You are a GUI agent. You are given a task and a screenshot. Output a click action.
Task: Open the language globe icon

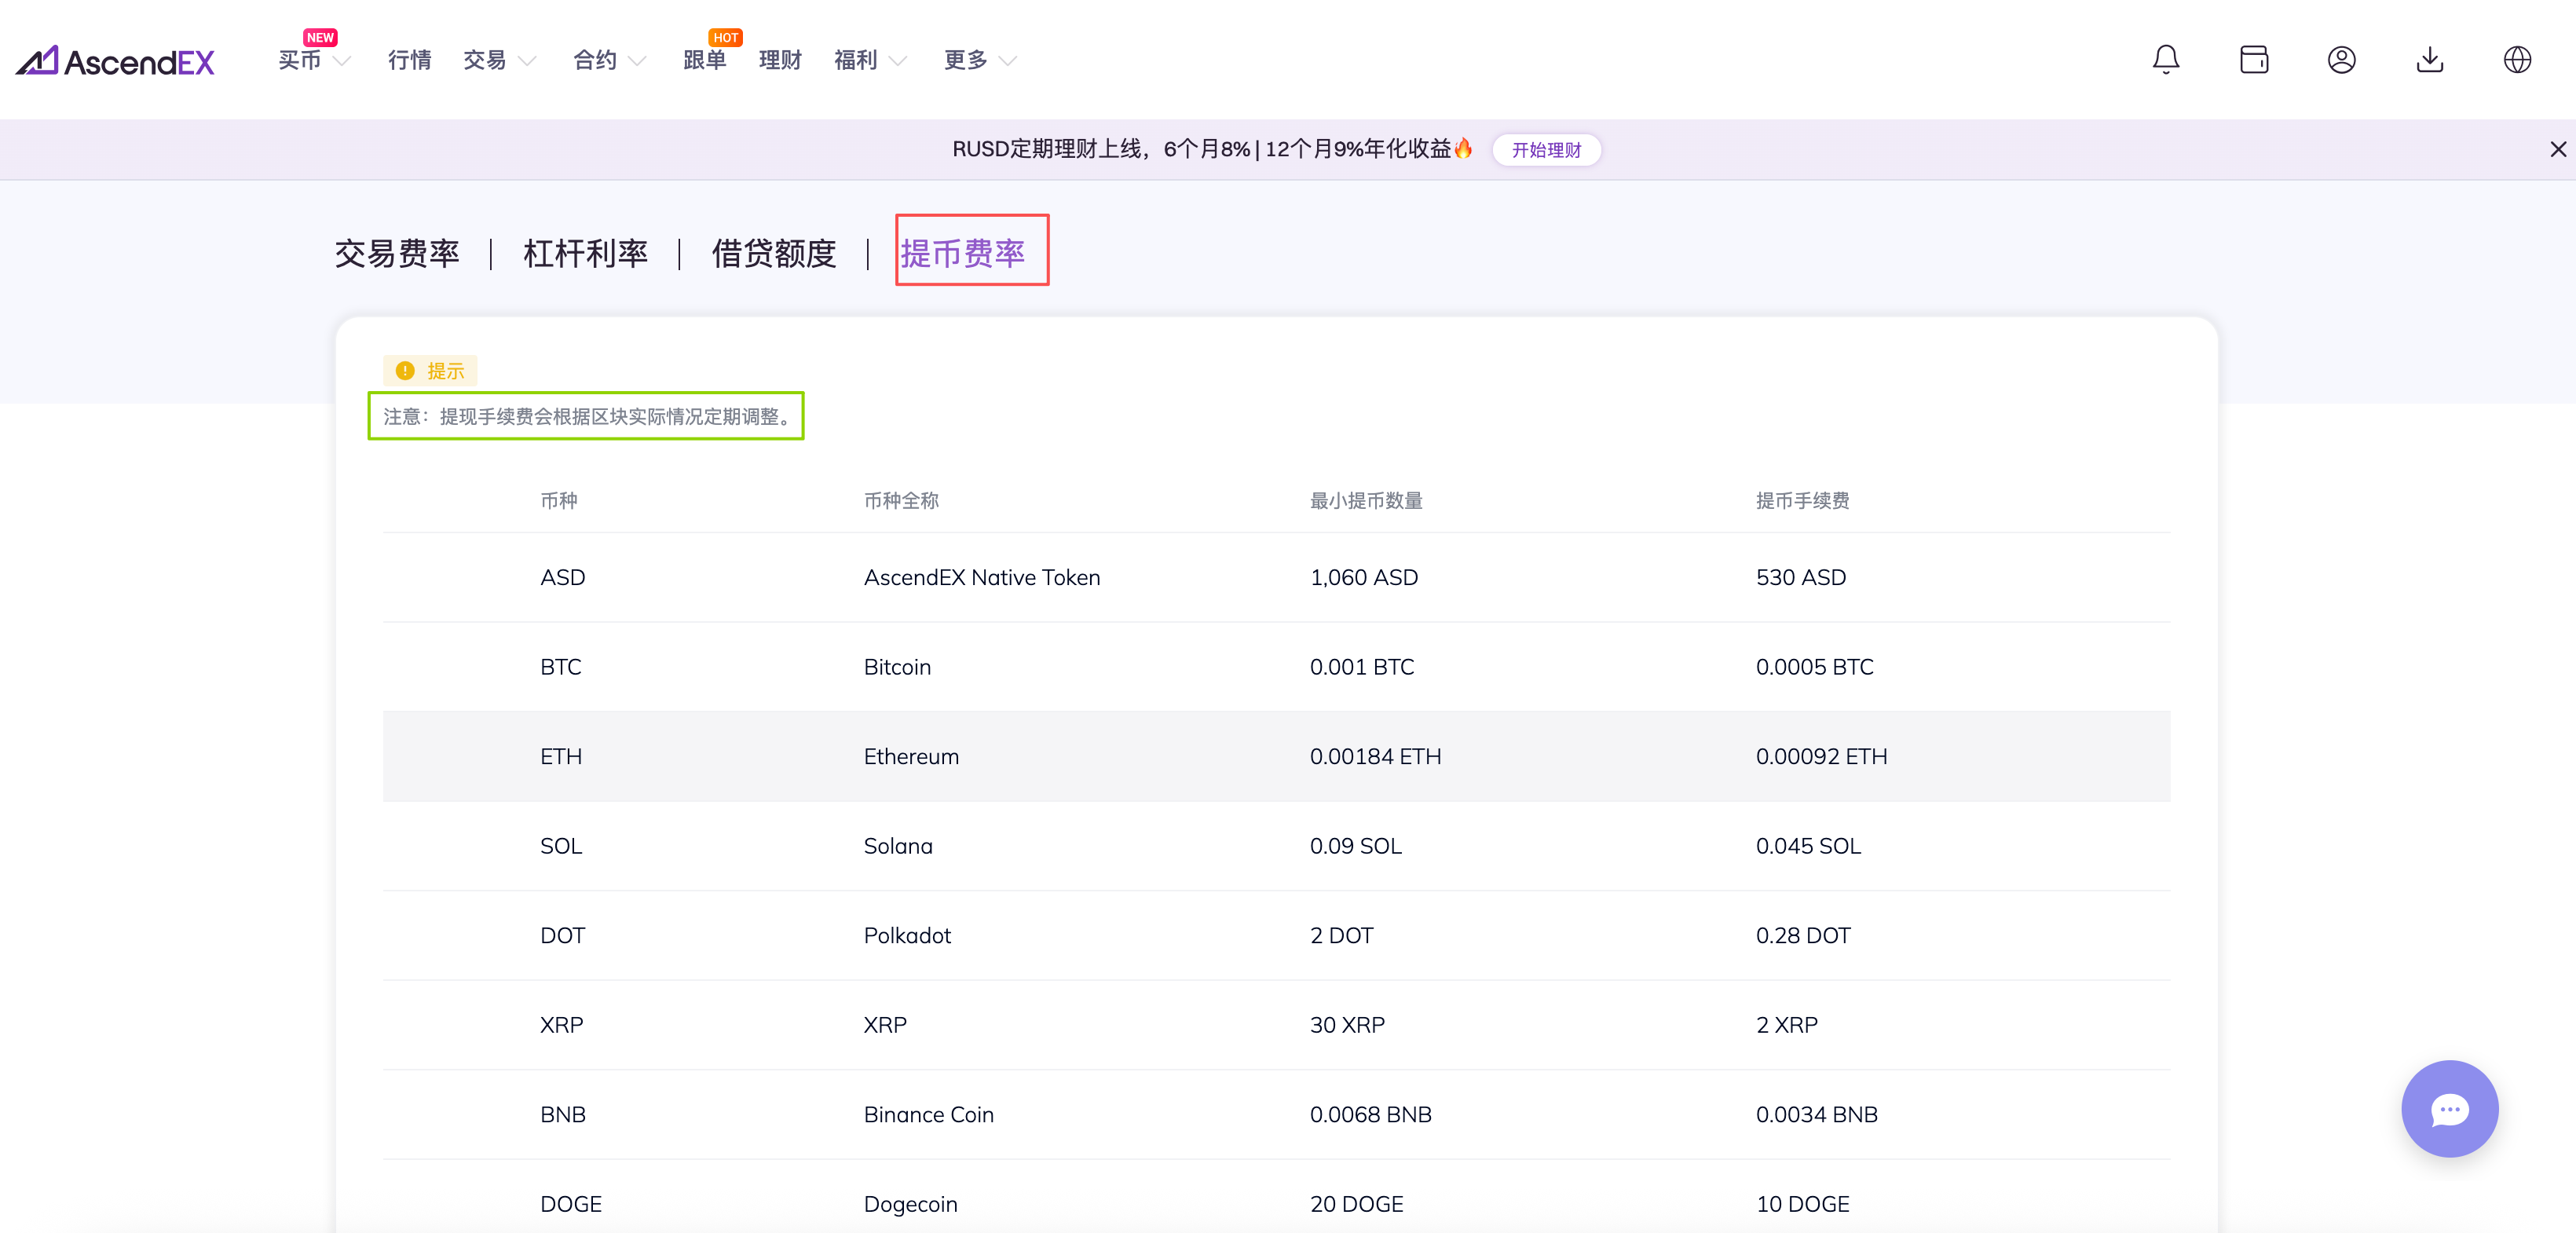(x=2516, y=60)
